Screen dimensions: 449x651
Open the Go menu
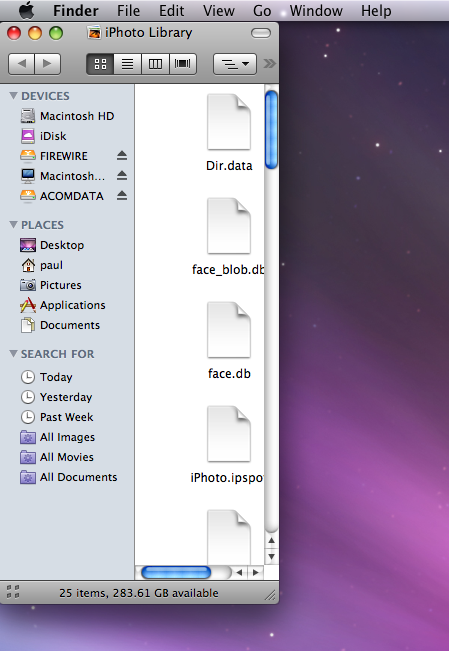(x=262, y=10)
